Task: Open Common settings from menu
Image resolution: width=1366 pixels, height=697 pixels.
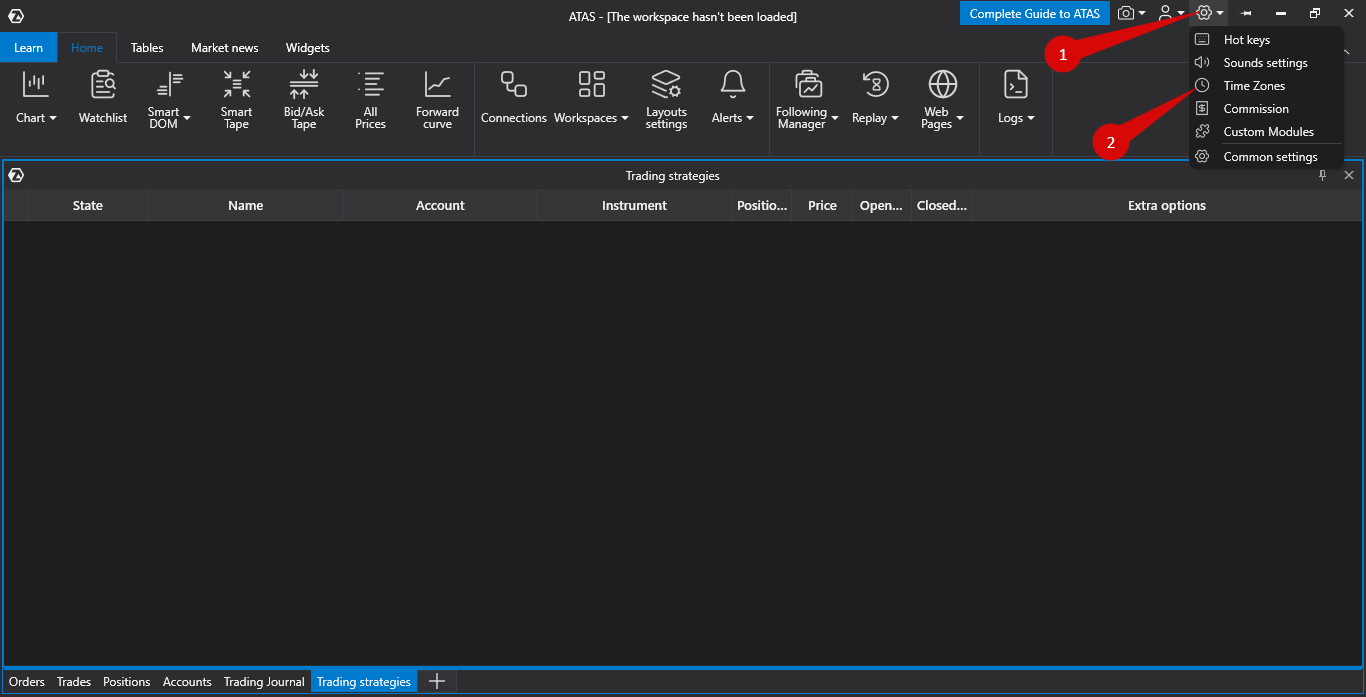Action: click(1266, 157)
